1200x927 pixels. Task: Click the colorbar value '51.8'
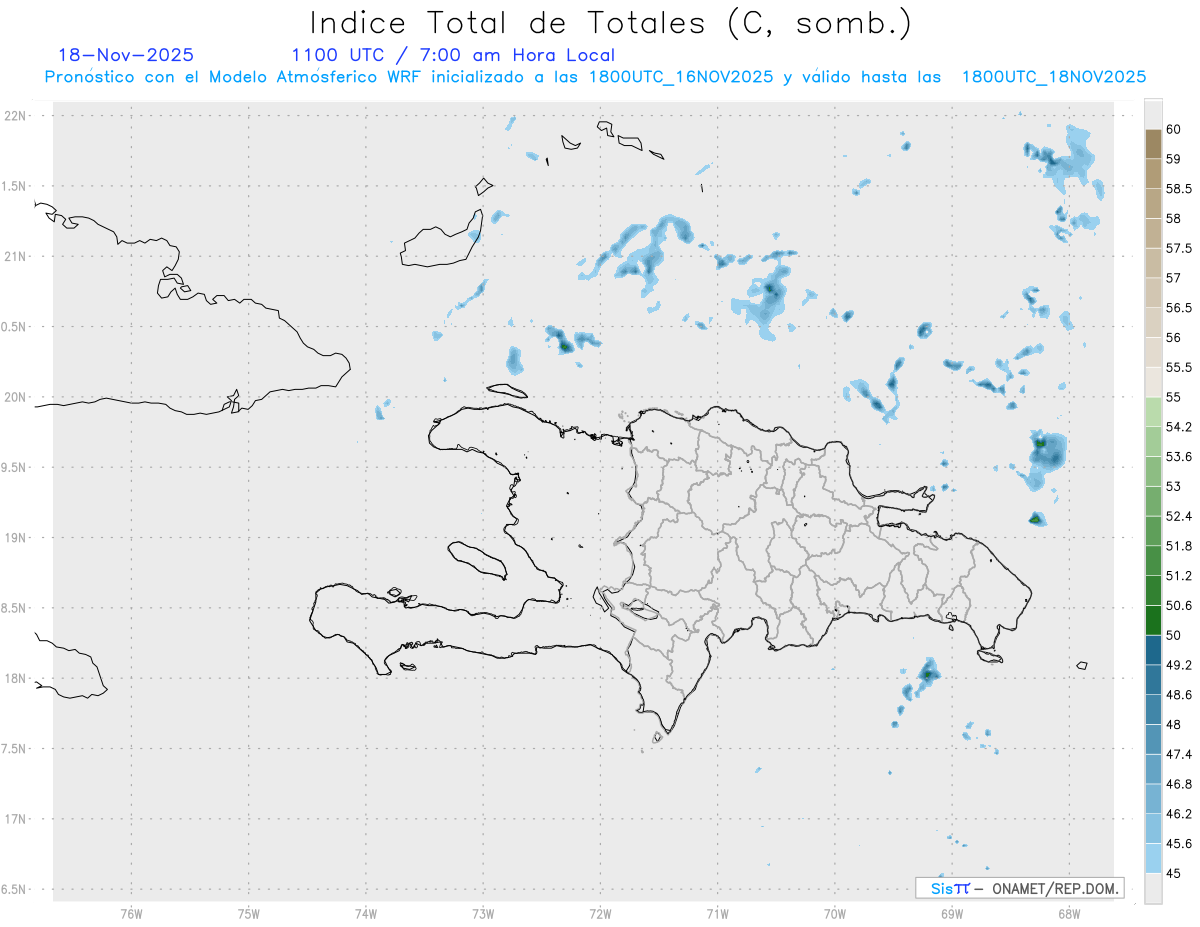[1179, 546]
